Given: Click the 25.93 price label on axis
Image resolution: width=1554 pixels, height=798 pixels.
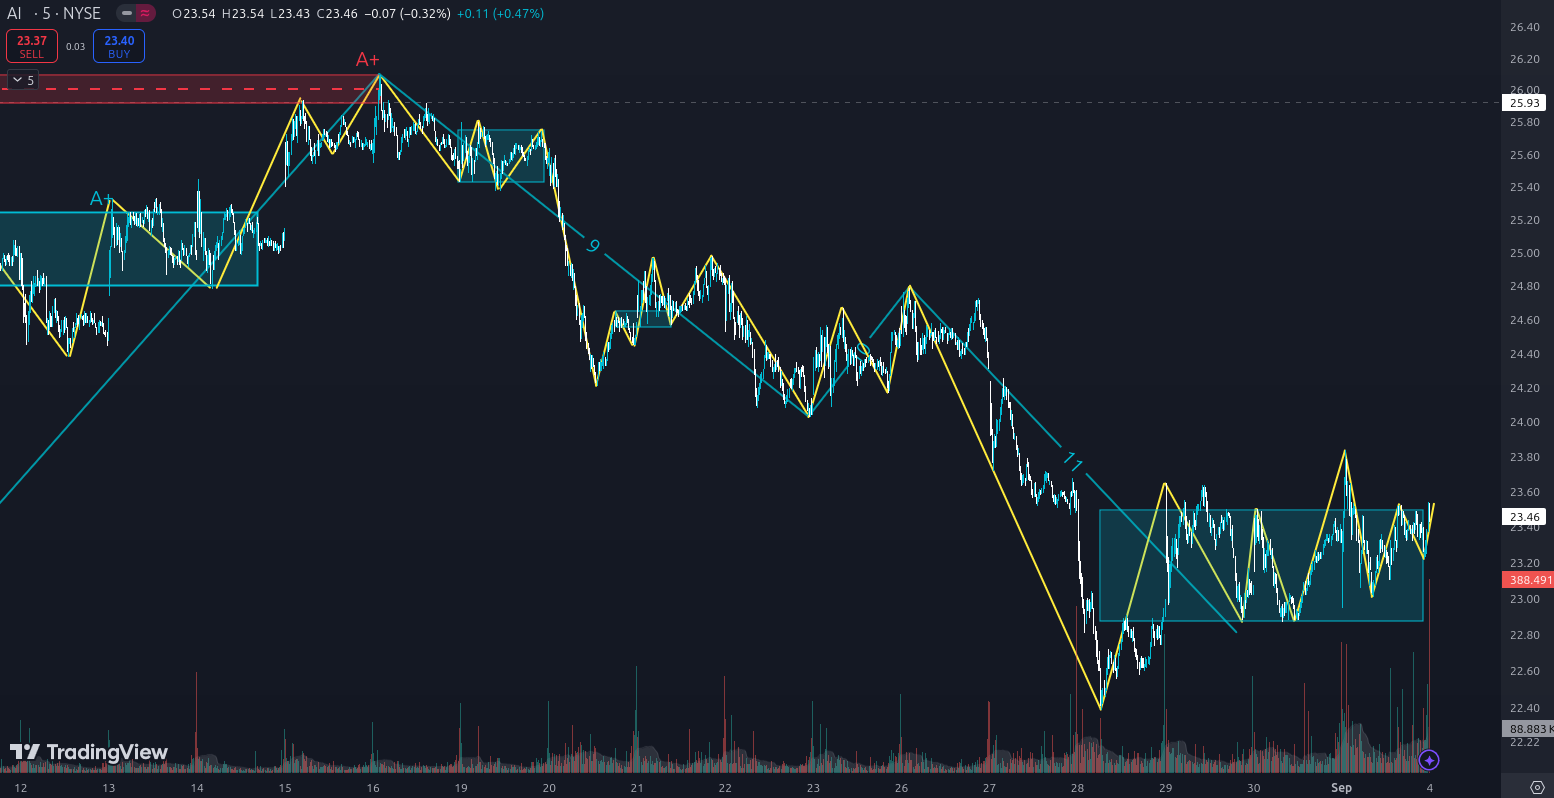Looking at the screenshot, I should [x=1524, y=103].
